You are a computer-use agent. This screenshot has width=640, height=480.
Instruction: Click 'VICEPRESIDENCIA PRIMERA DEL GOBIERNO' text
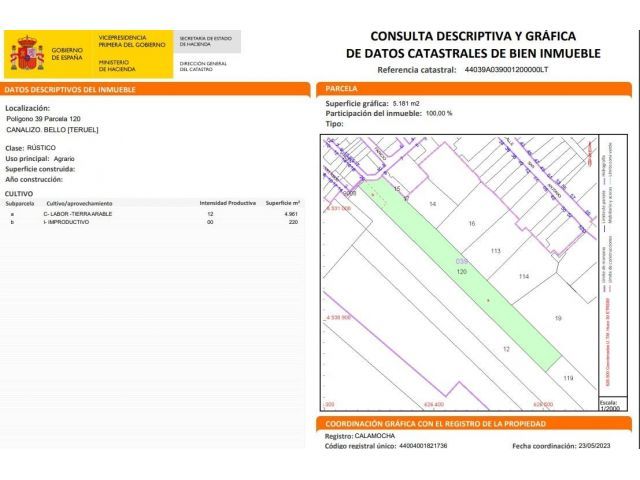pos(132,41)
